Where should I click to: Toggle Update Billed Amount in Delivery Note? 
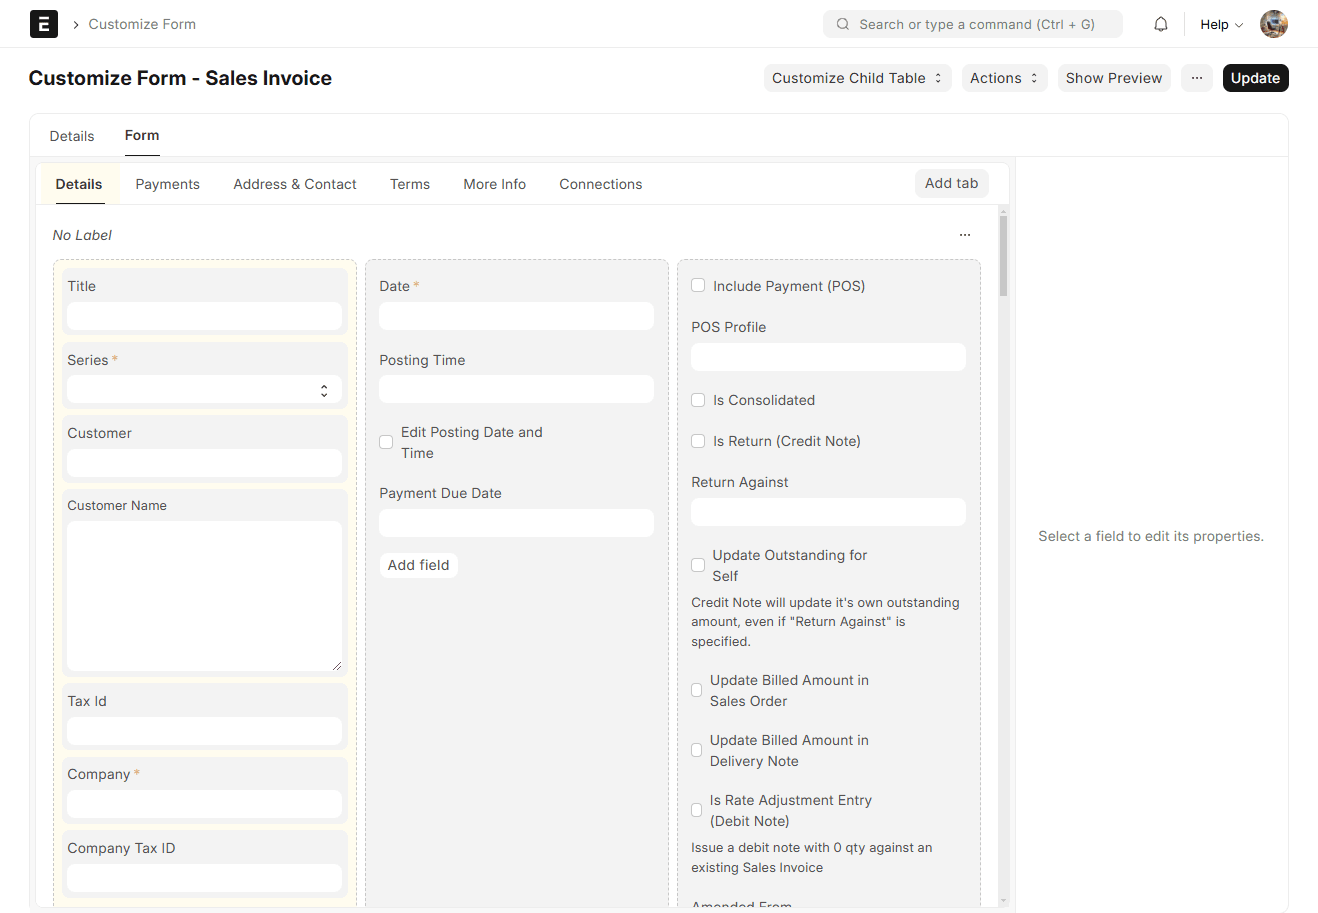coord(697,750)
